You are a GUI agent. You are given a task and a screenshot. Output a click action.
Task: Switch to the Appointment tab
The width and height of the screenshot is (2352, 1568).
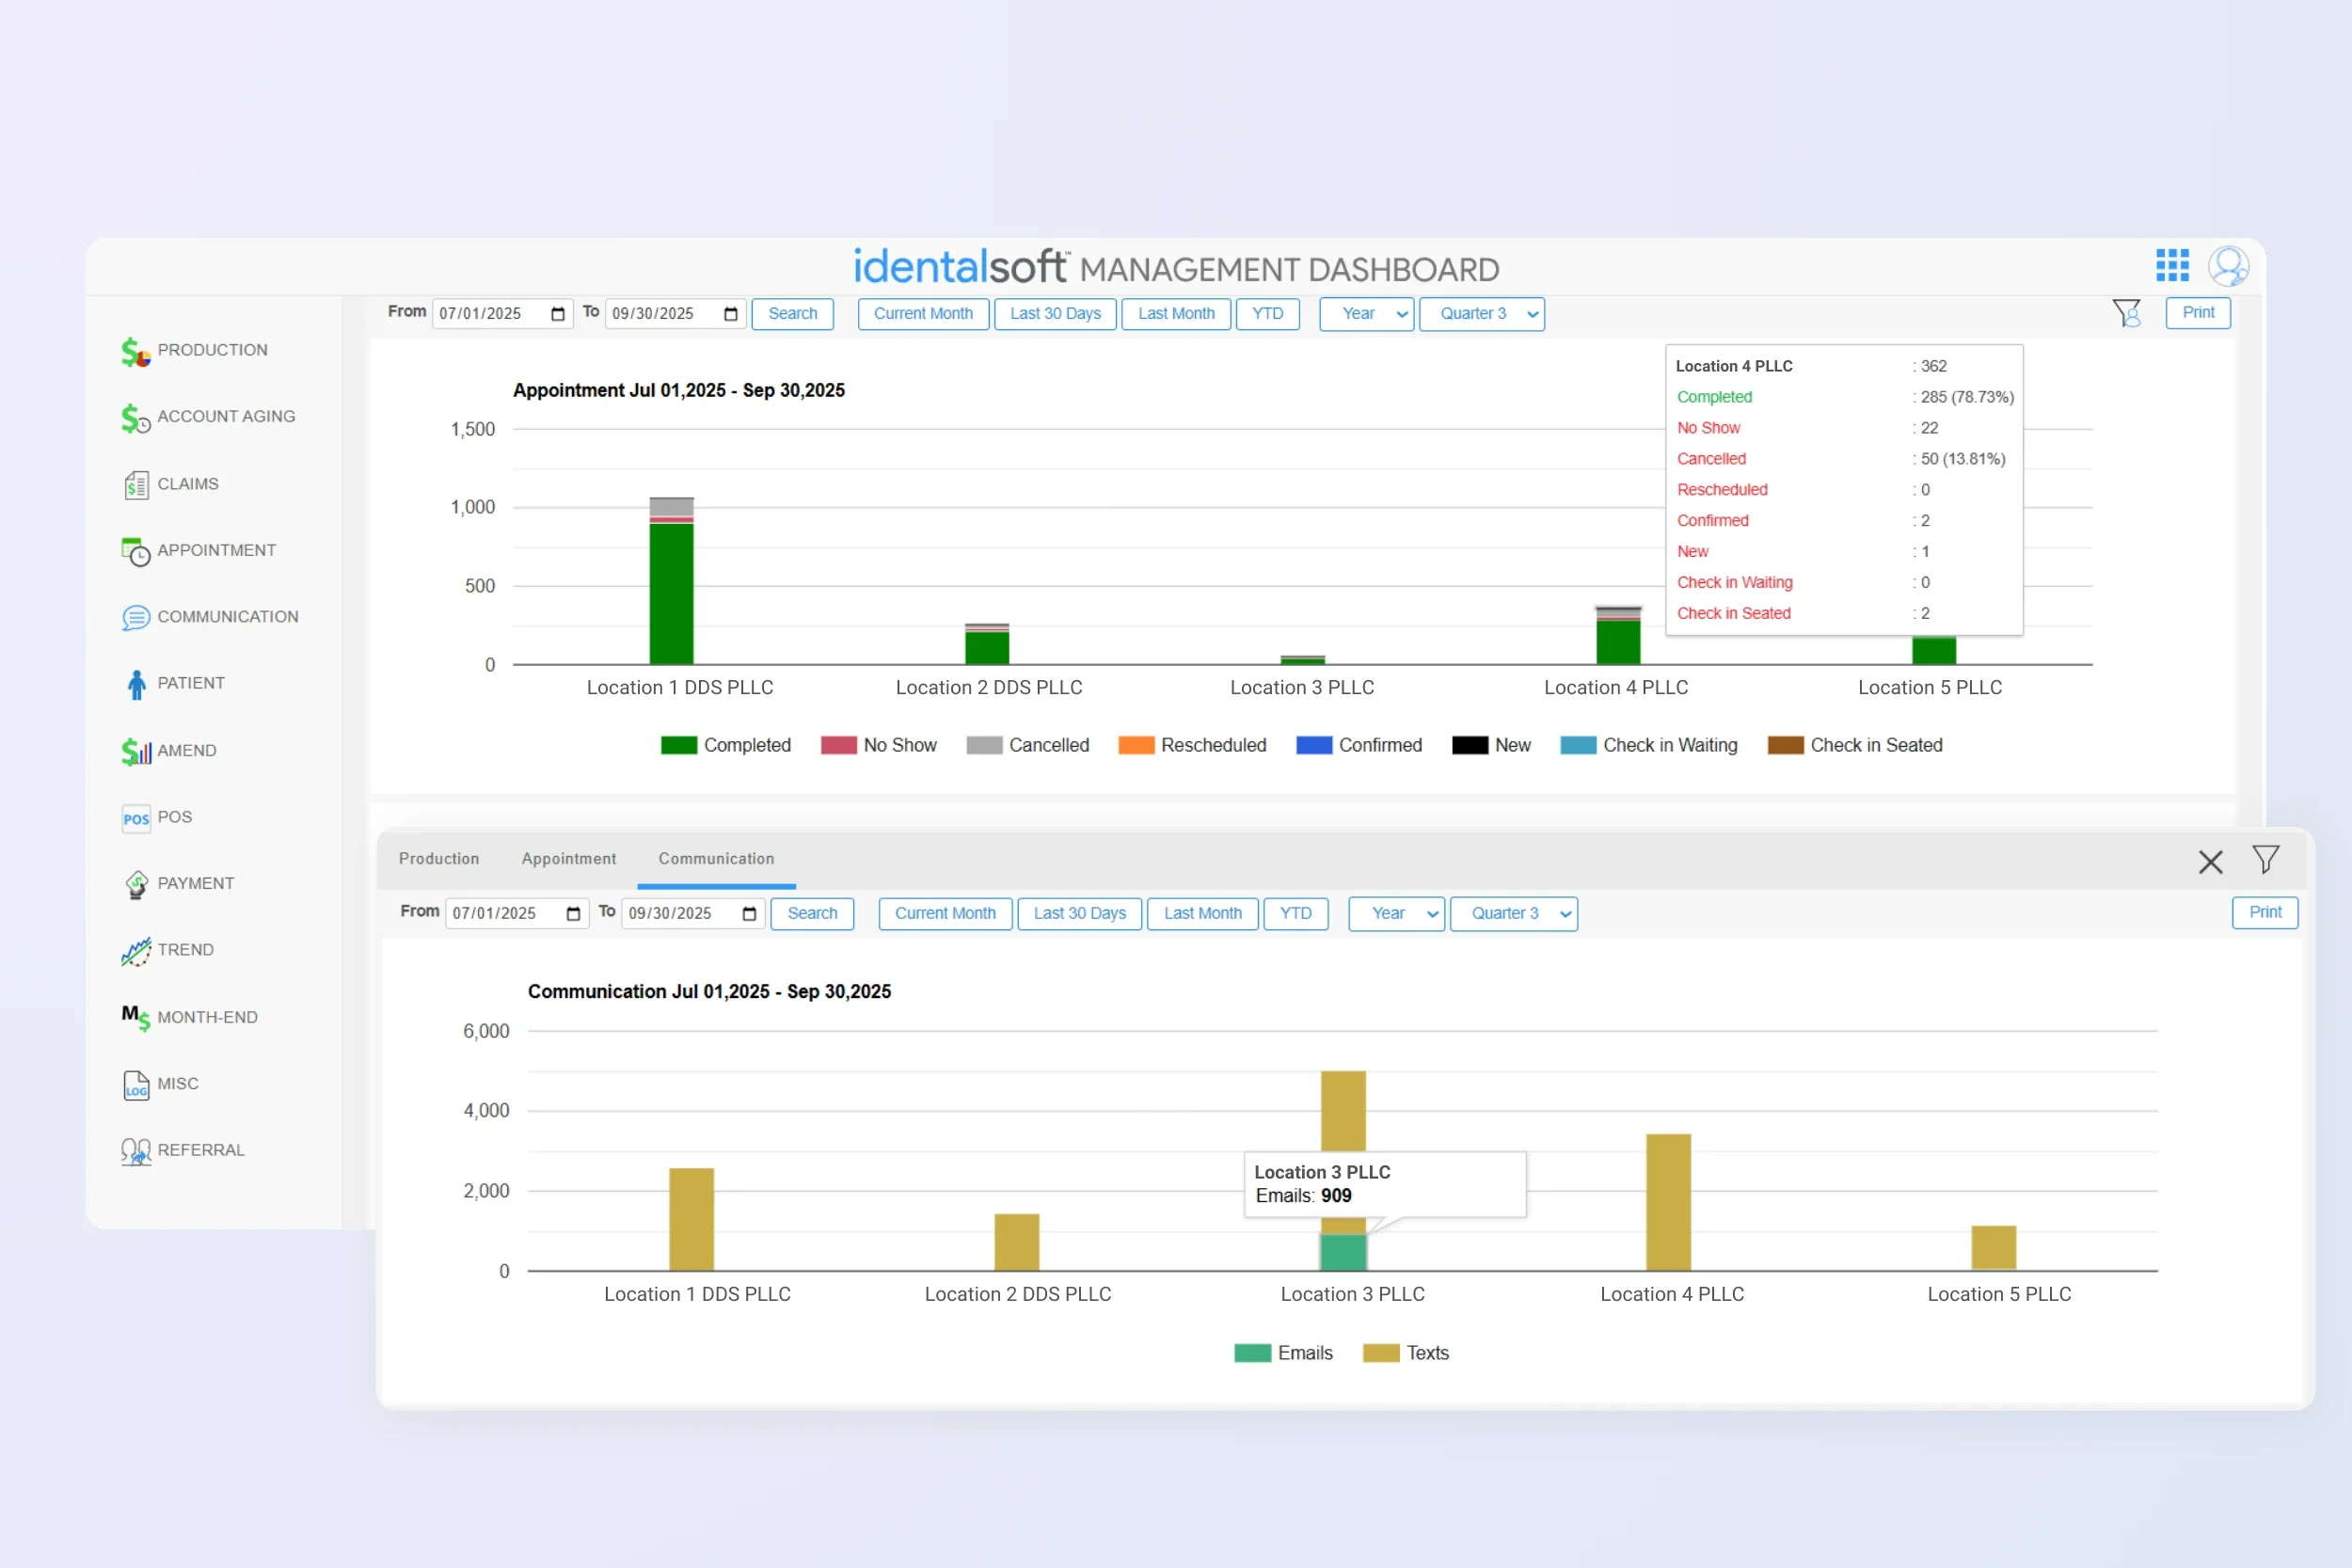point(568,859)
